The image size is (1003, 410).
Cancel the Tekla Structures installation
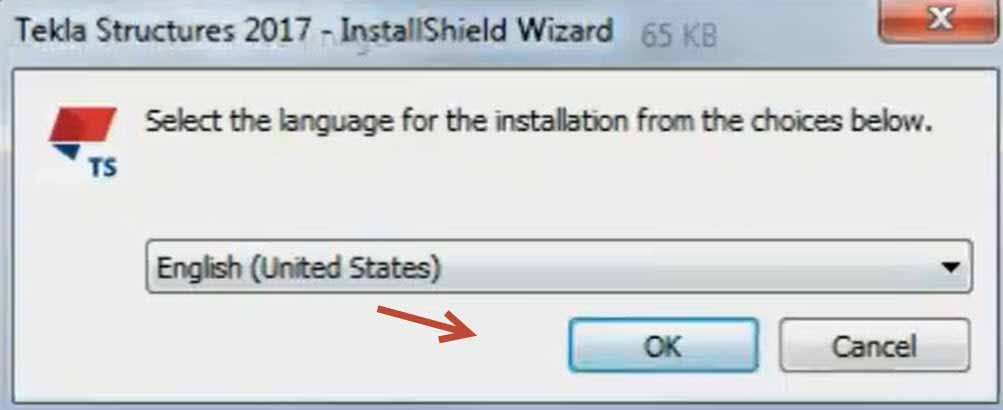[x=874, y=345]
